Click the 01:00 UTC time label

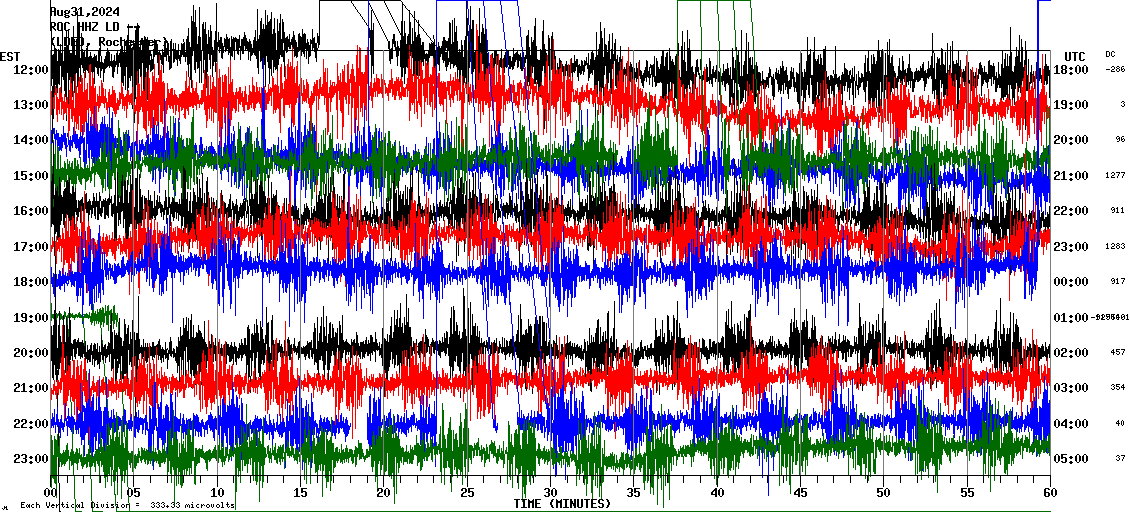point(1070,318)
